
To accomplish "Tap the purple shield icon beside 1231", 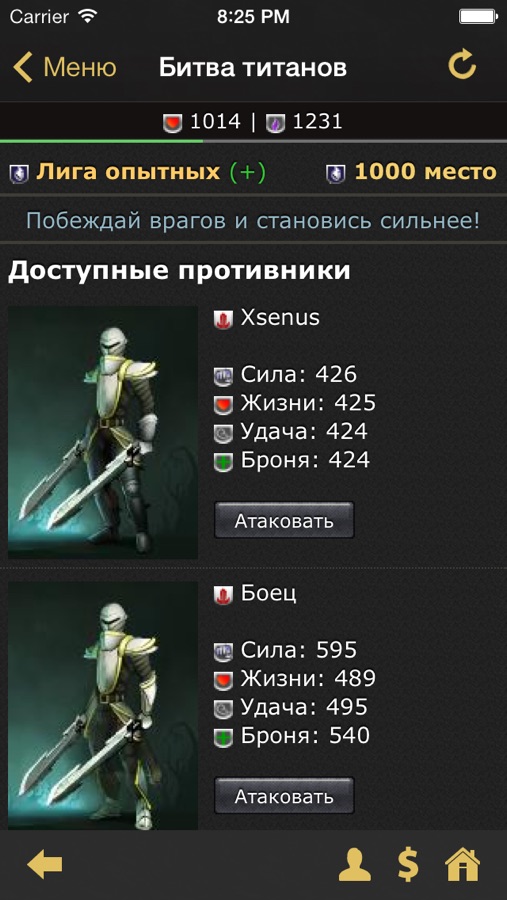I will pos(275,123).
